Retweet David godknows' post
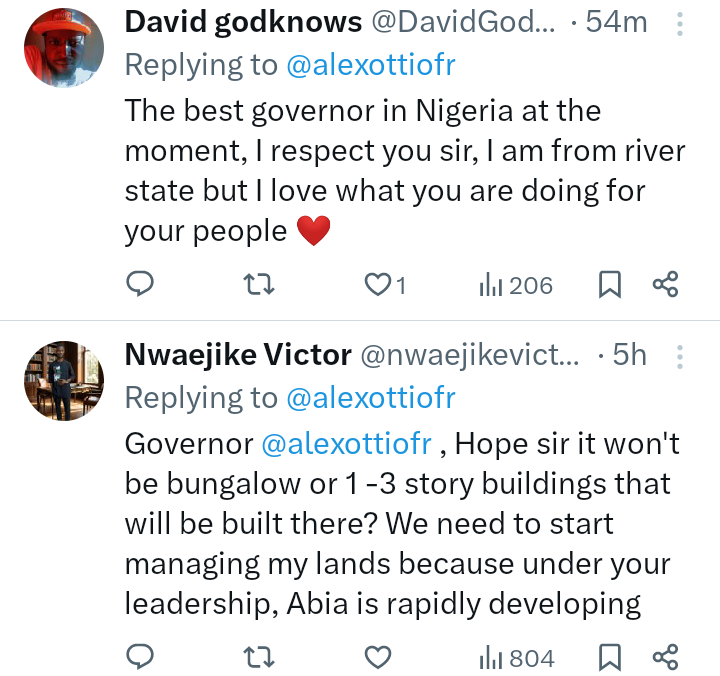Screen dimensions: 720x676 pos(260,286)
